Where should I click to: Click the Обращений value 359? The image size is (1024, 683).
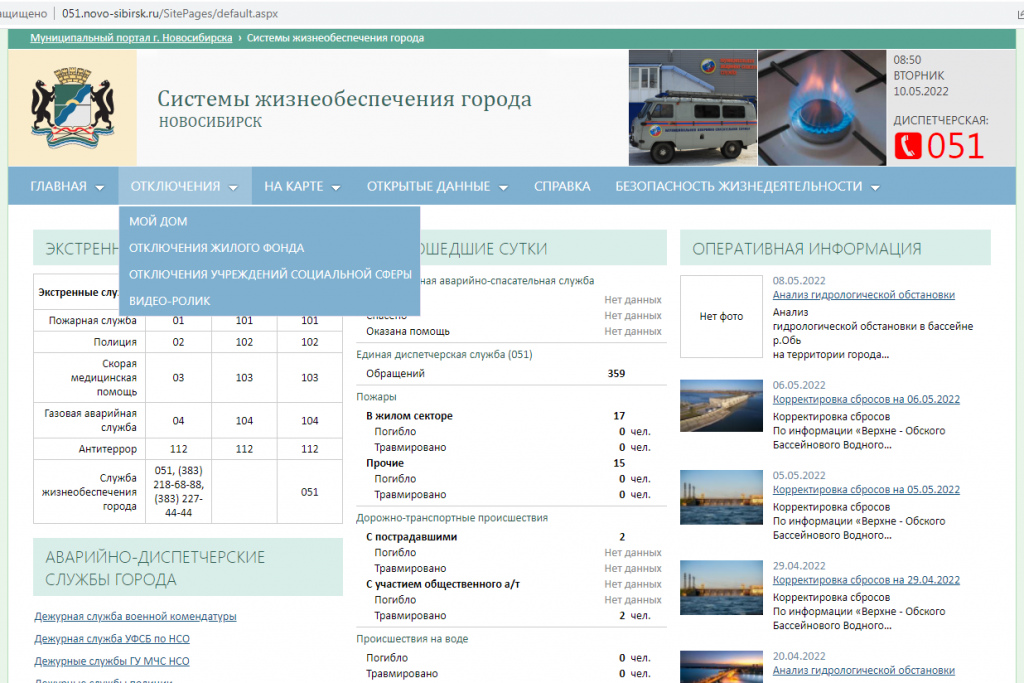[616, 373]
